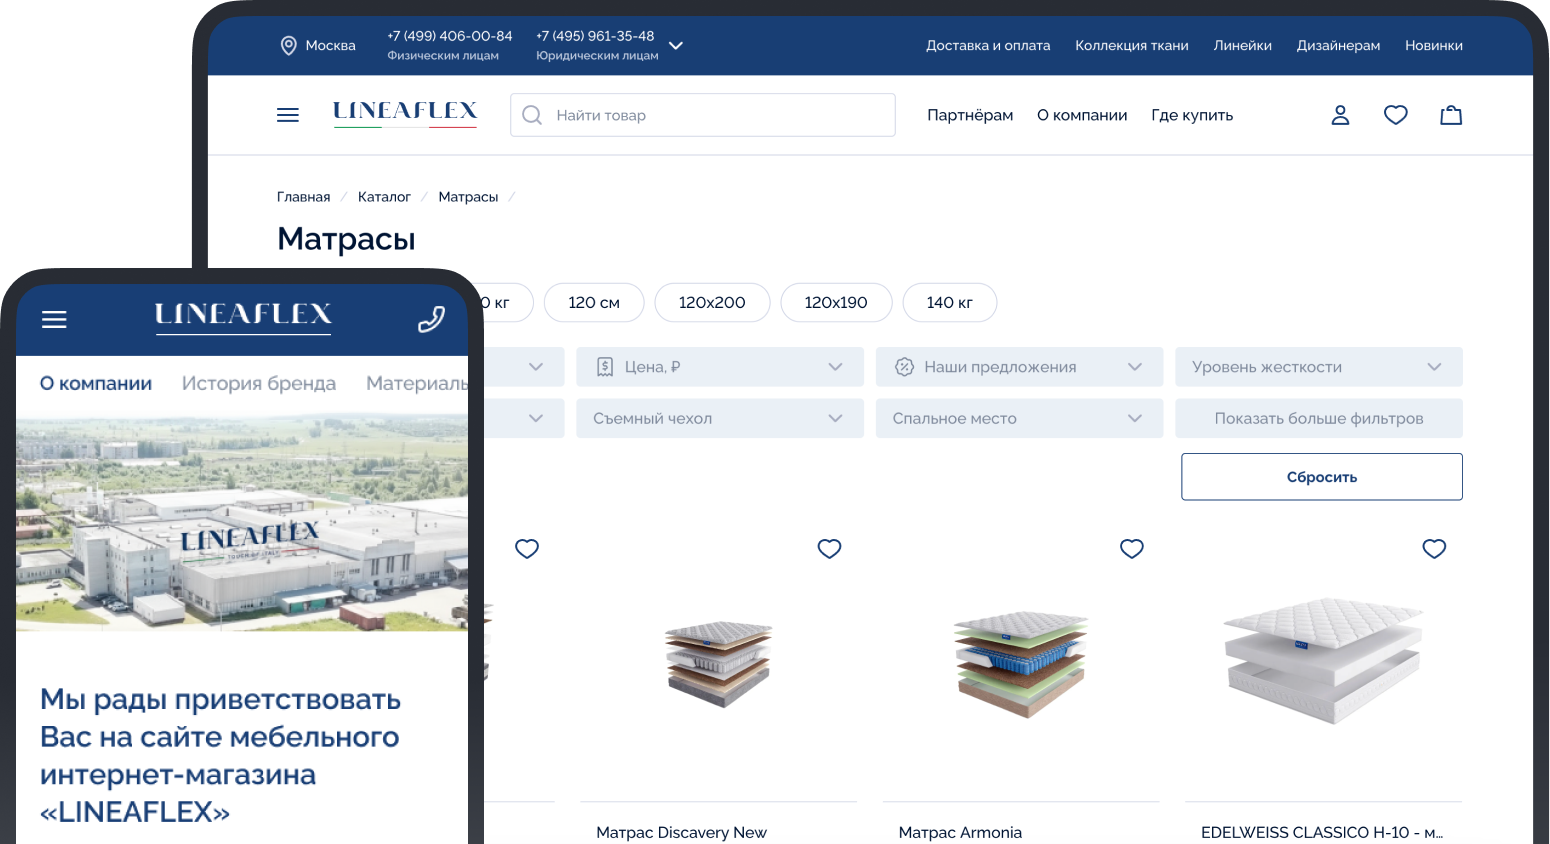Toggle favorite on EDELWEISS CLASSICO mattress
The image size is (1550, 844).
point(1434,548)
